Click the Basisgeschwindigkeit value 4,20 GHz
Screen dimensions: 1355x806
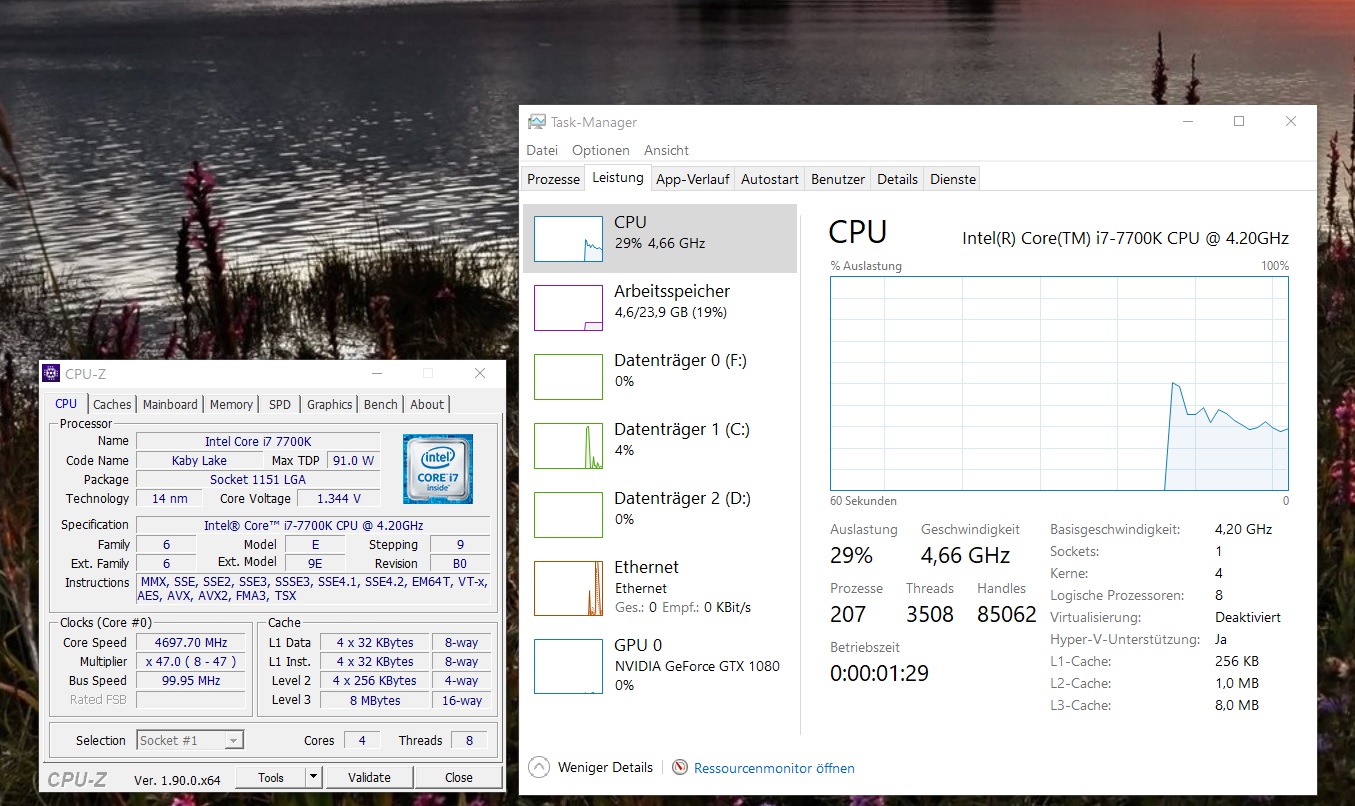pyautogui.click(x=1243, y=529)
